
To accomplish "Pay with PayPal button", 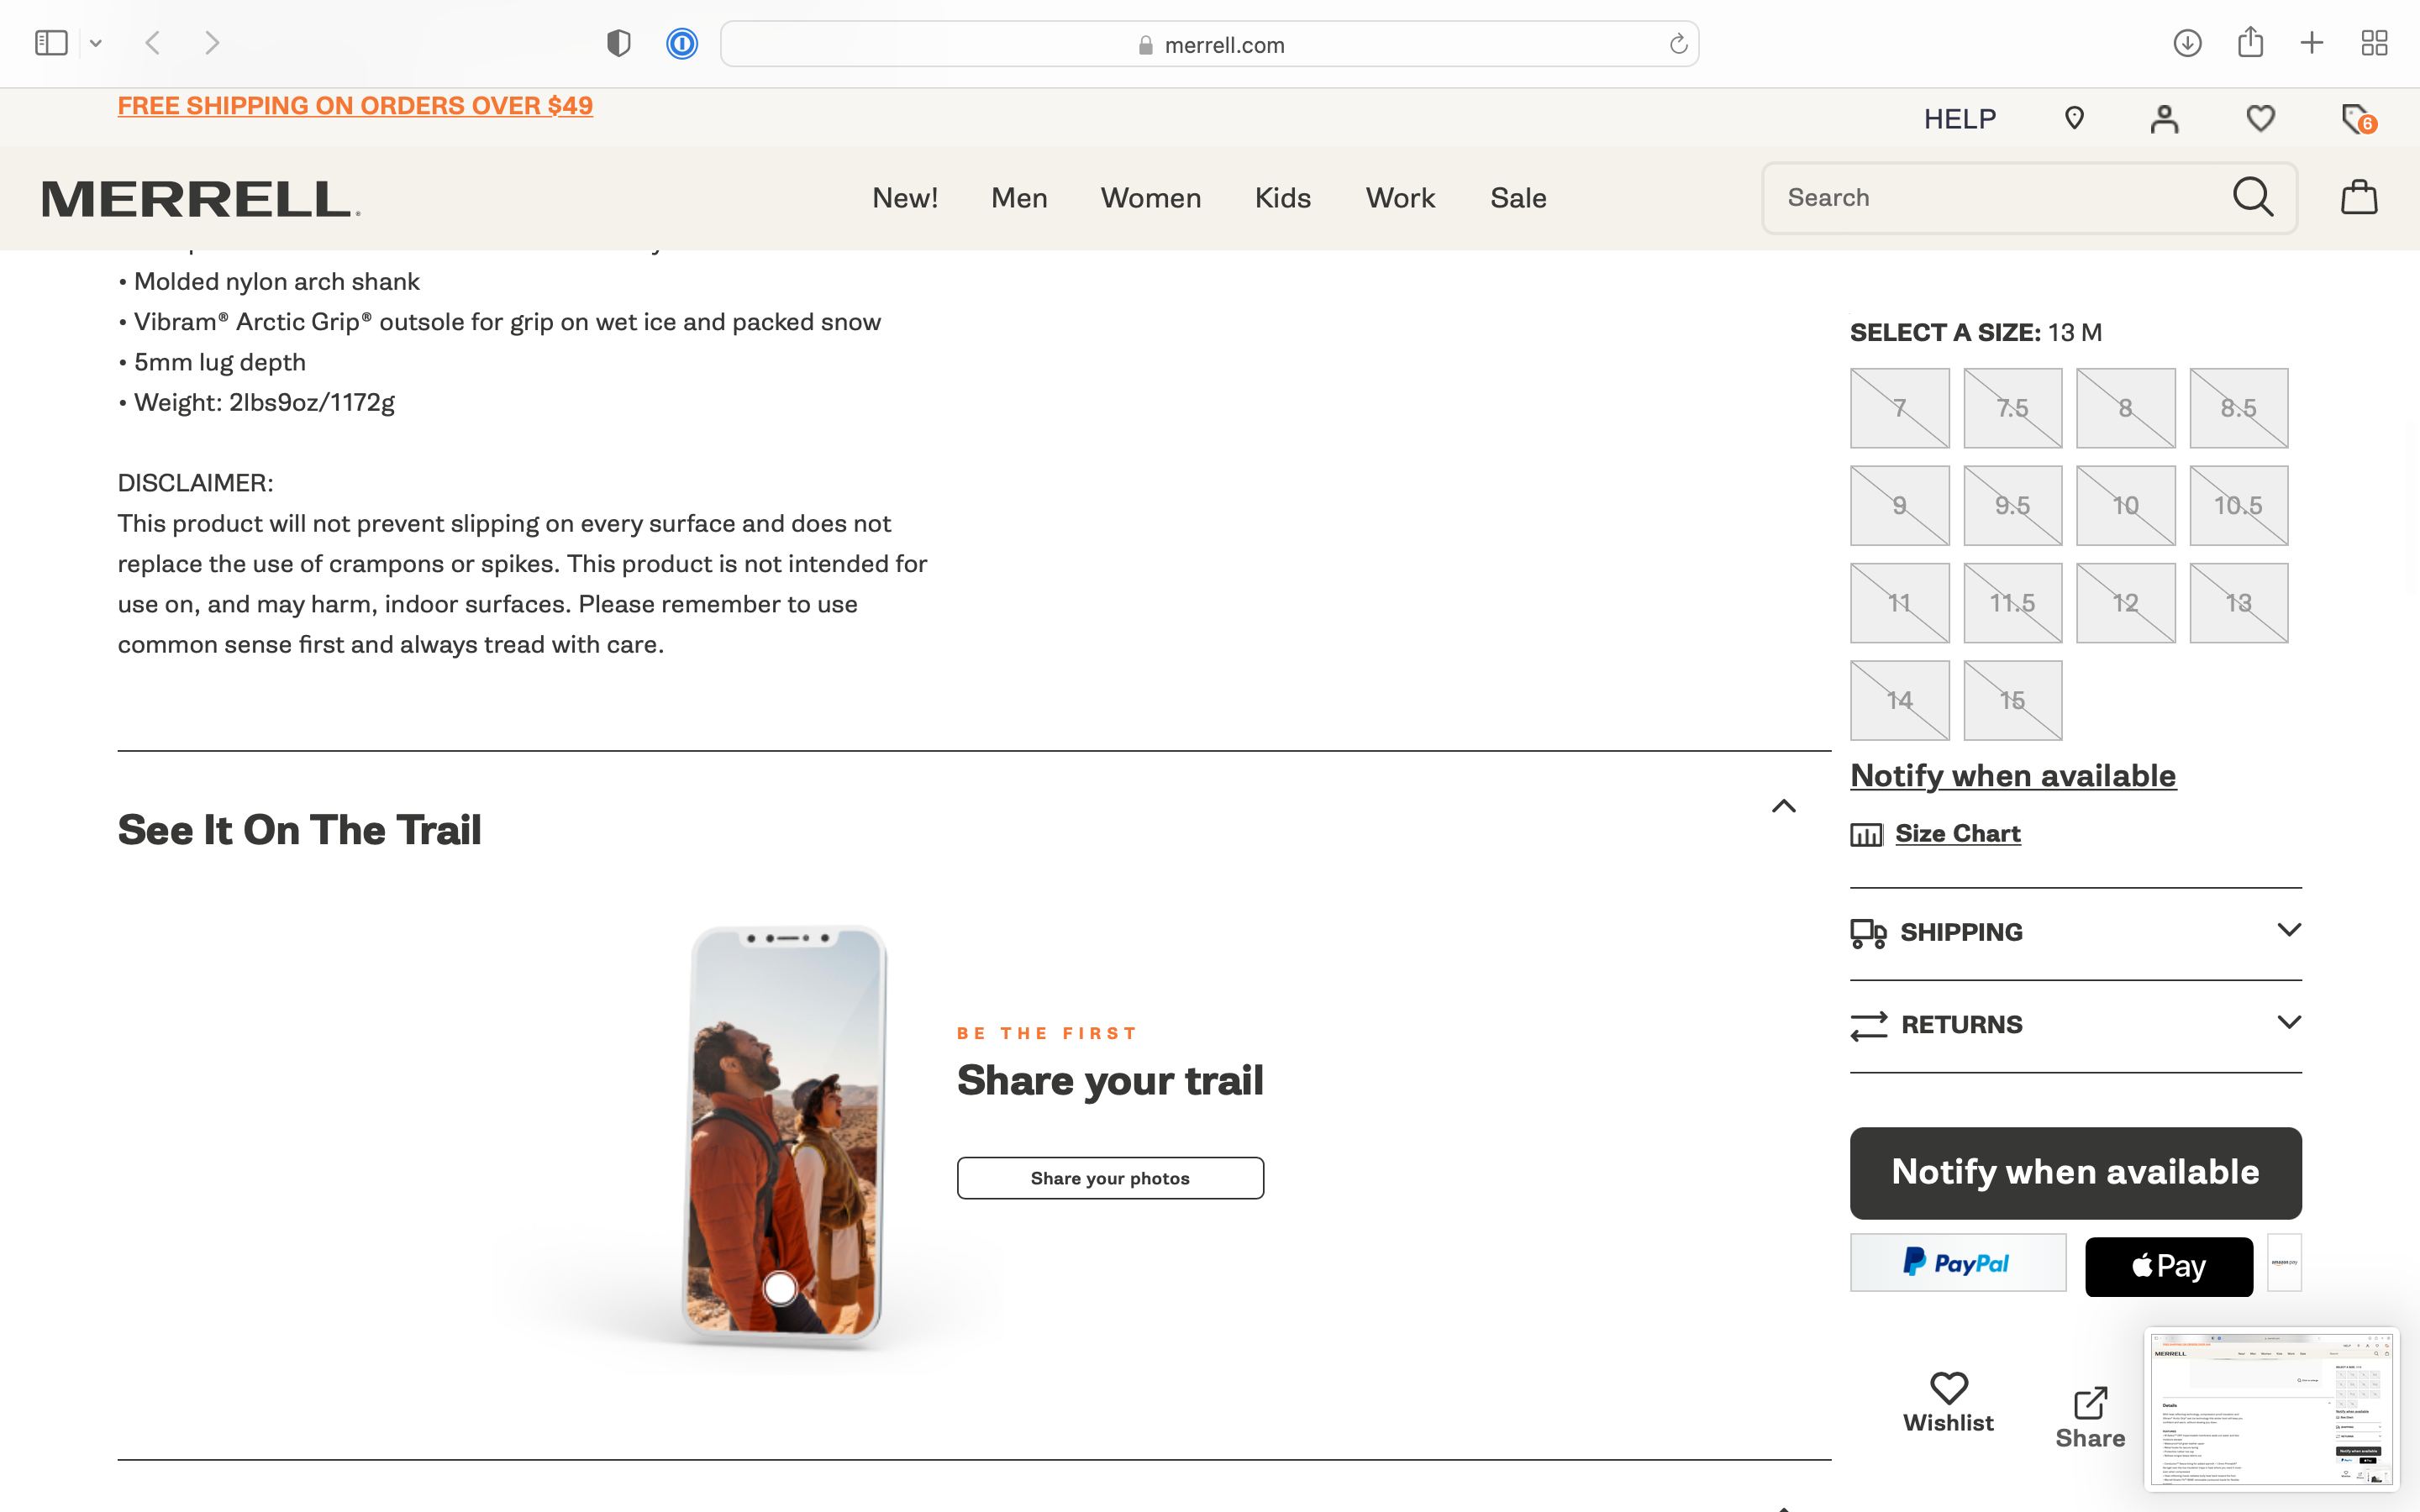I will coord(1958,1263).
